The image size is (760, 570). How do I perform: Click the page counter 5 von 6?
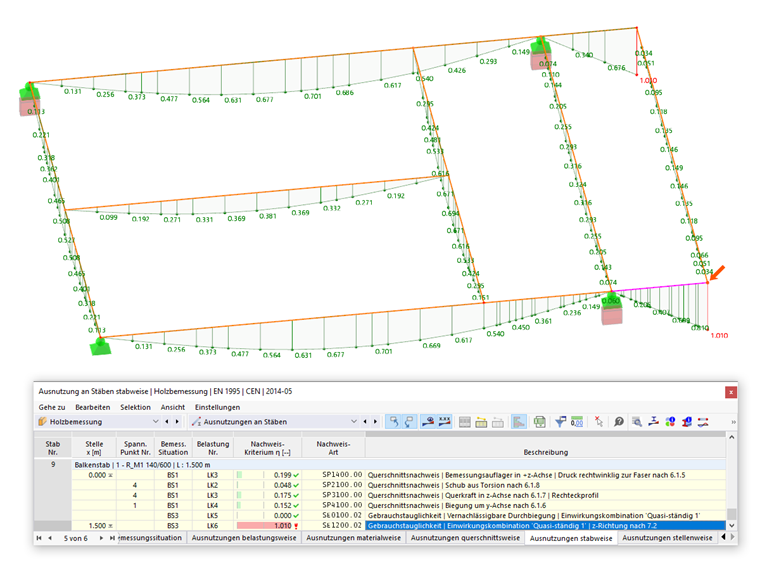[76, 538]
